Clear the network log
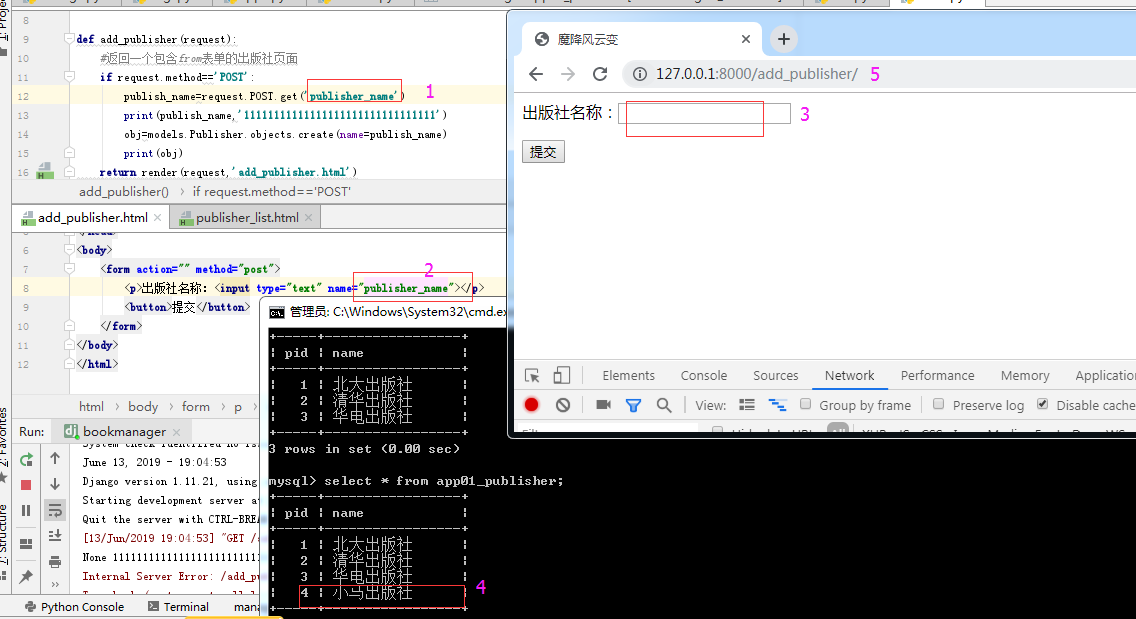 [563, 405]
